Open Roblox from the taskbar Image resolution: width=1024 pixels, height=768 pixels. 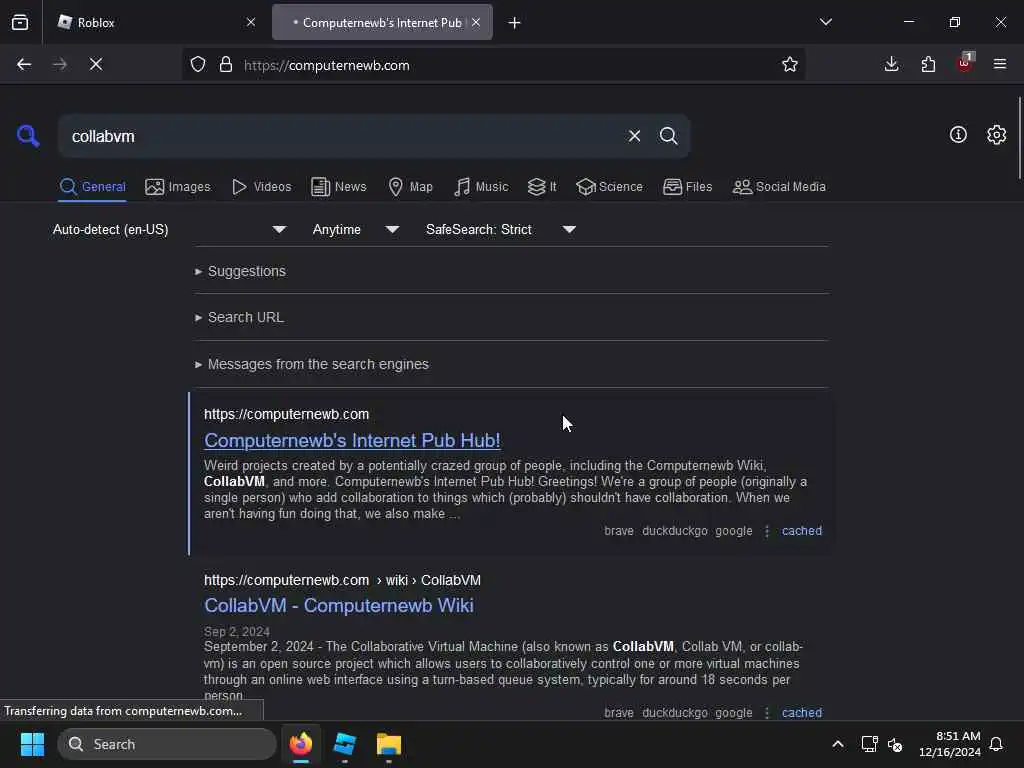point(344,744)
